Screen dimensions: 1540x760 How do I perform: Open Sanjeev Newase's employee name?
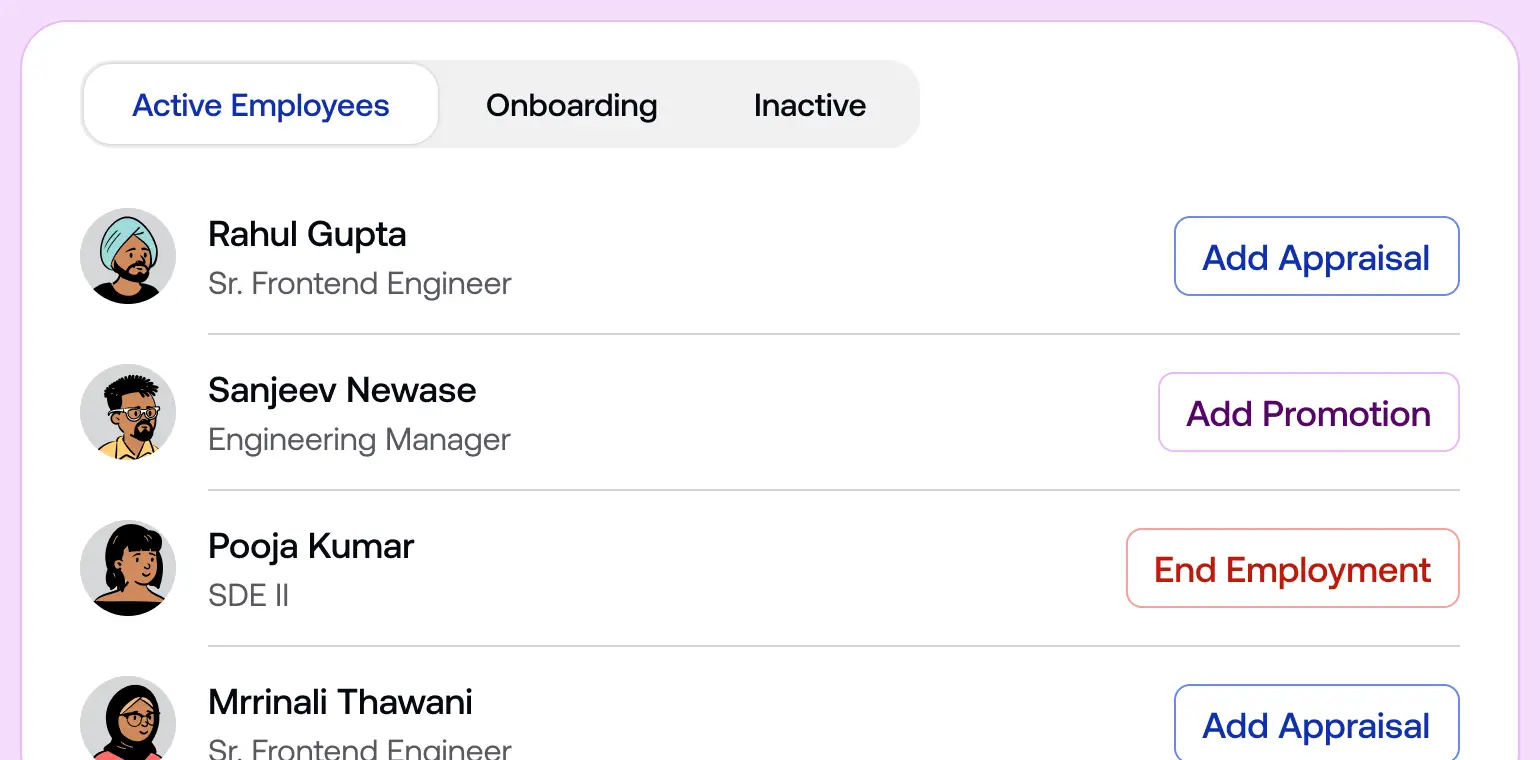[x=342, y=390]
